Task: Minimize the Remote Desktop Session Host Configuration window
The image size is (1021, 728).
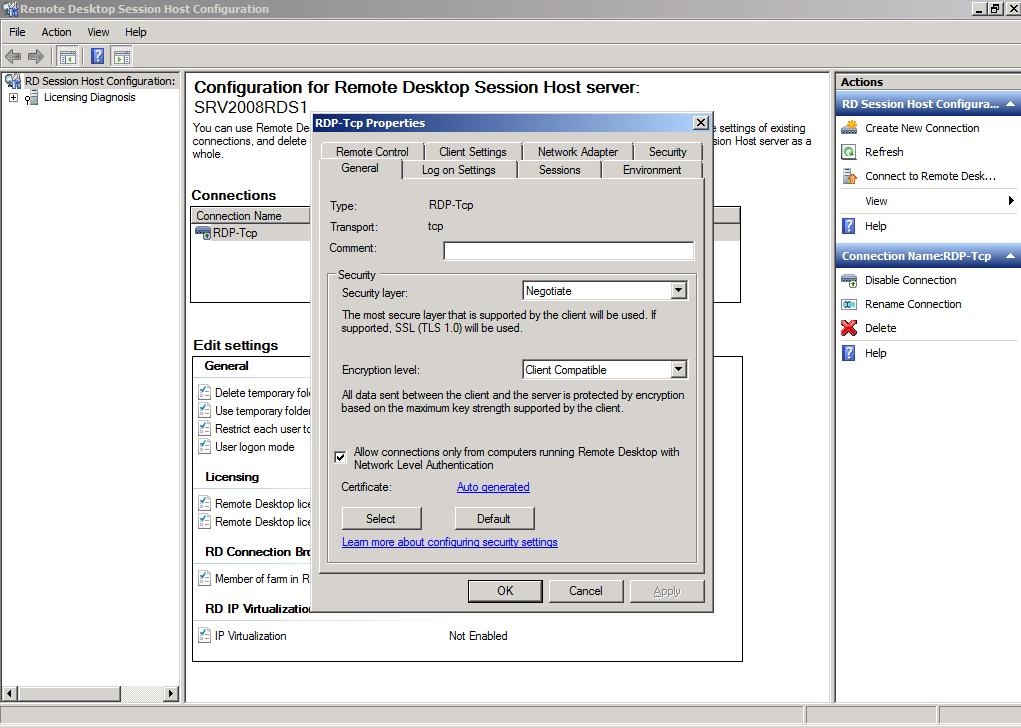Action: tap(979, 8)
